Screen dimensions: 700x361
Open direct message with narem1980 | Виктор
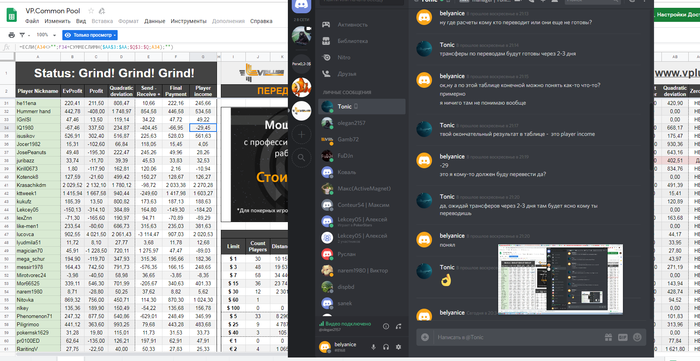point(362,270)
